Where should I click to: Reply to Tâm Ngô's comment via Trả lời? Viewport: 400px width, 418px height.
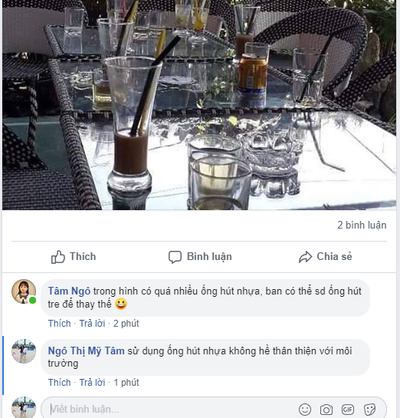tap(92, 323)
